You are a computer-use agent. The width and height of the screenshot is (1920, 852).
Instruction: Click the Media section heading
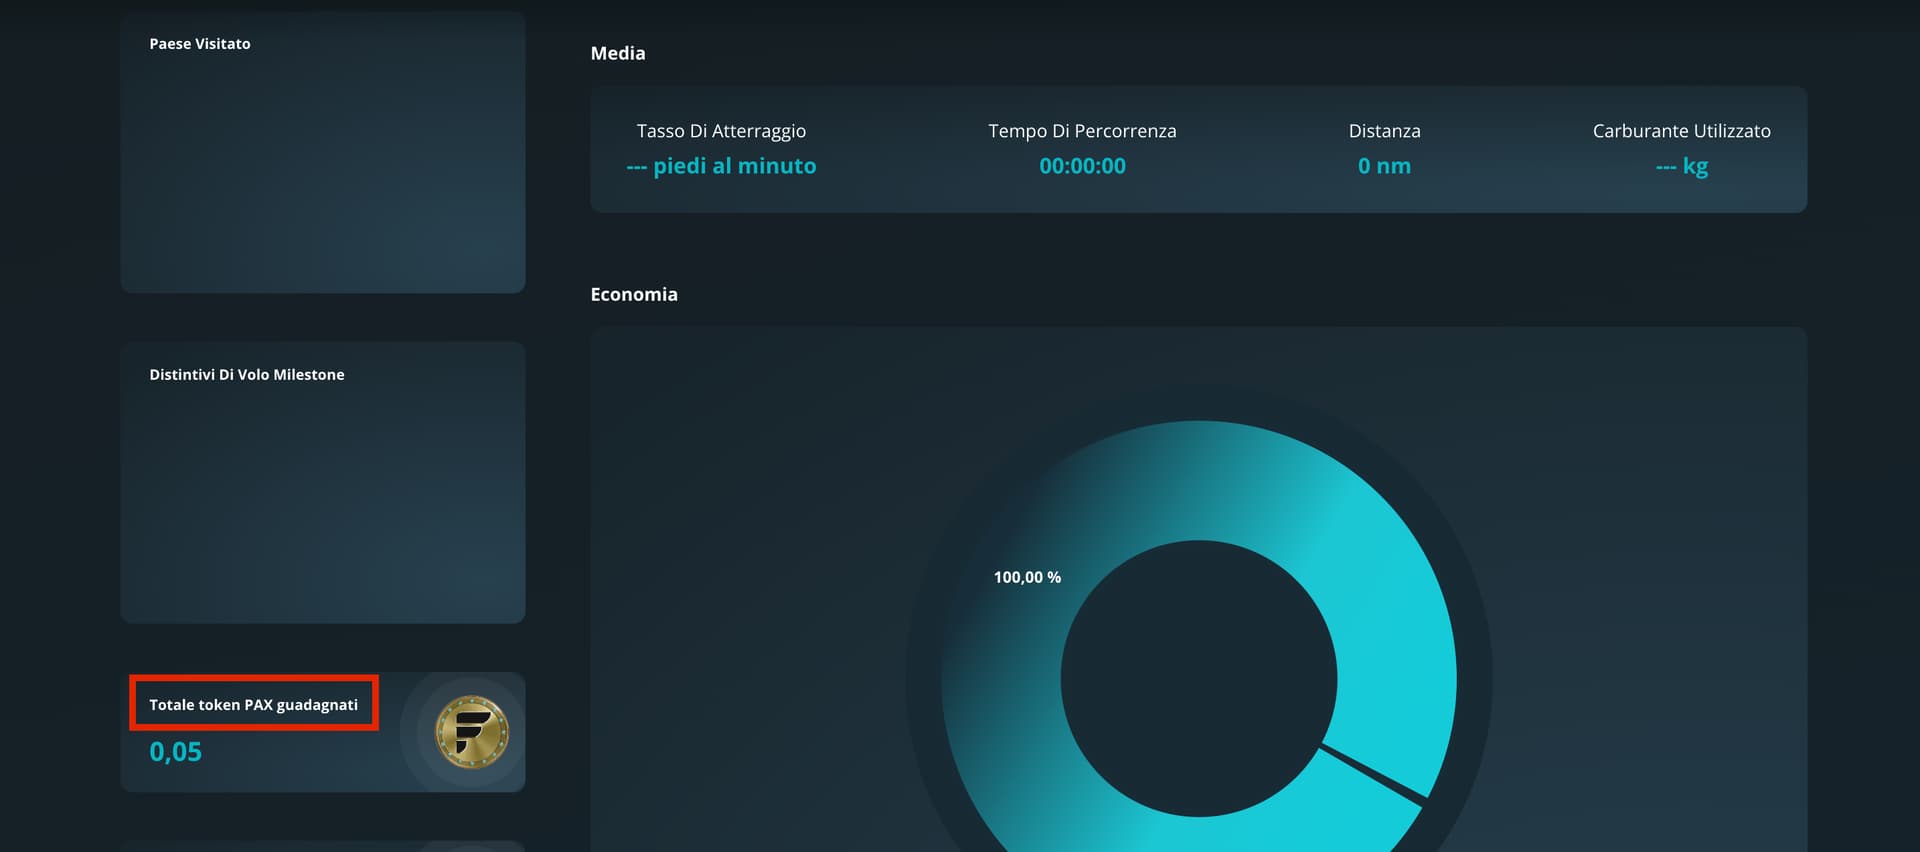coord(618,54)
